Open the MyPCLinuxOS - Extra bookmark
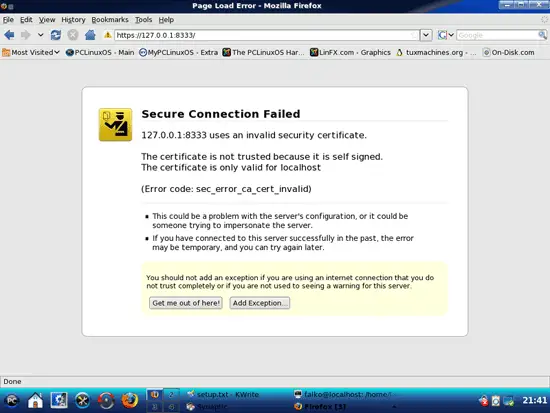 [x=179, y=53]
